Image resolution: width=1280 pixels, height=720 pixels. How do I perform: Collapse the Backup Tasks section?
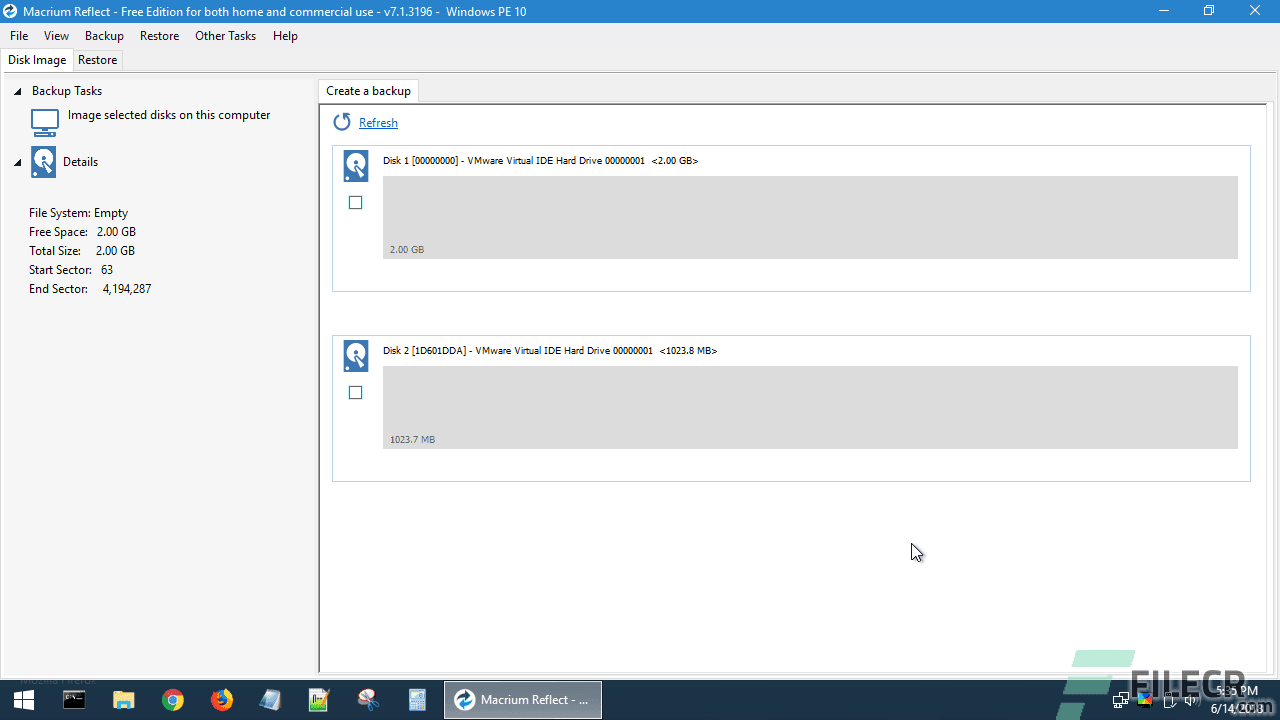(16, 90)
